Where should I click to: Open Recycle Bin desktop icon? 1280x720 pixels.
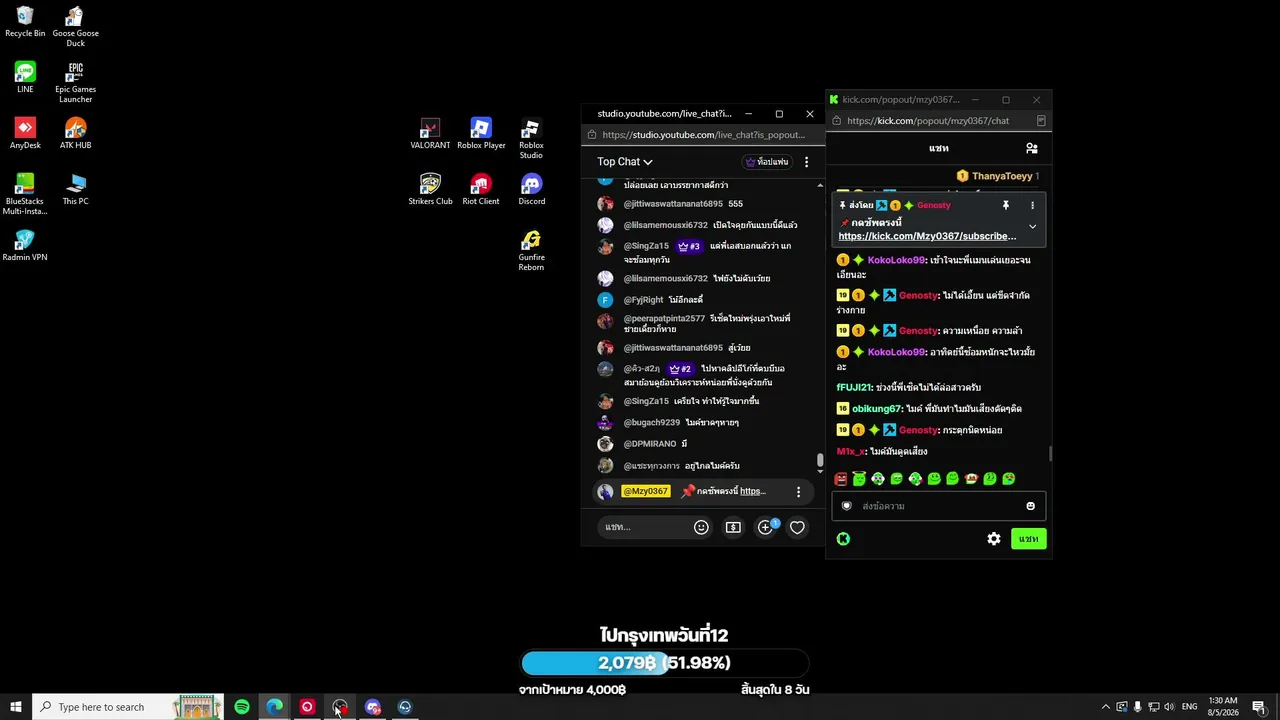pyautogui.click(x=25, y=22)
